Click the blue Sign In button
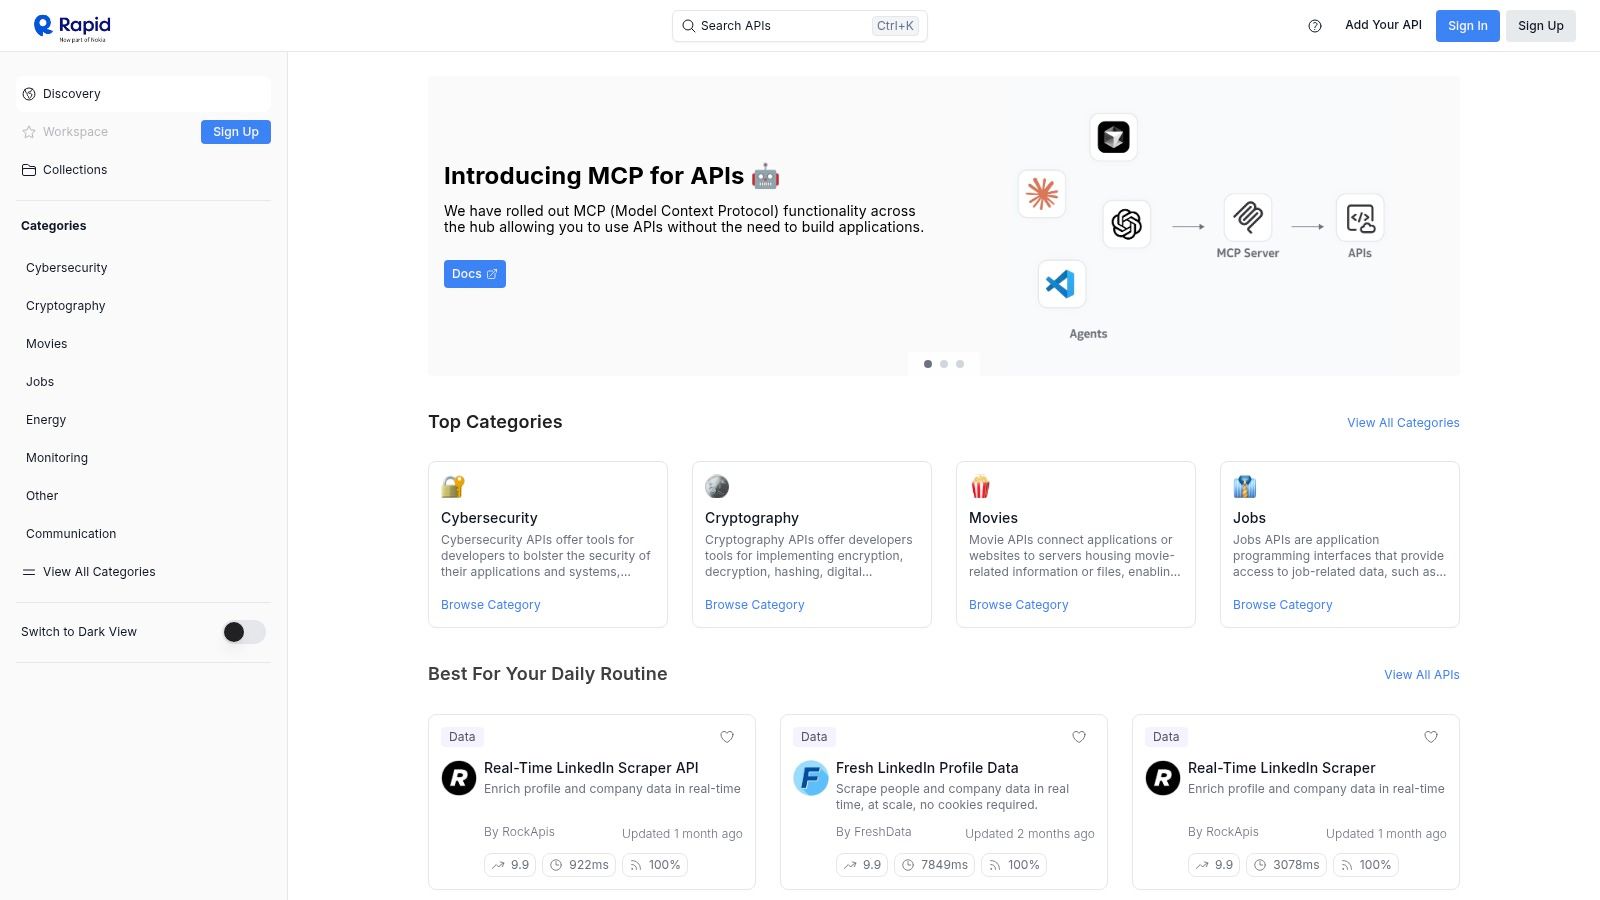 pyautogui.click(x=1468, y=26)
